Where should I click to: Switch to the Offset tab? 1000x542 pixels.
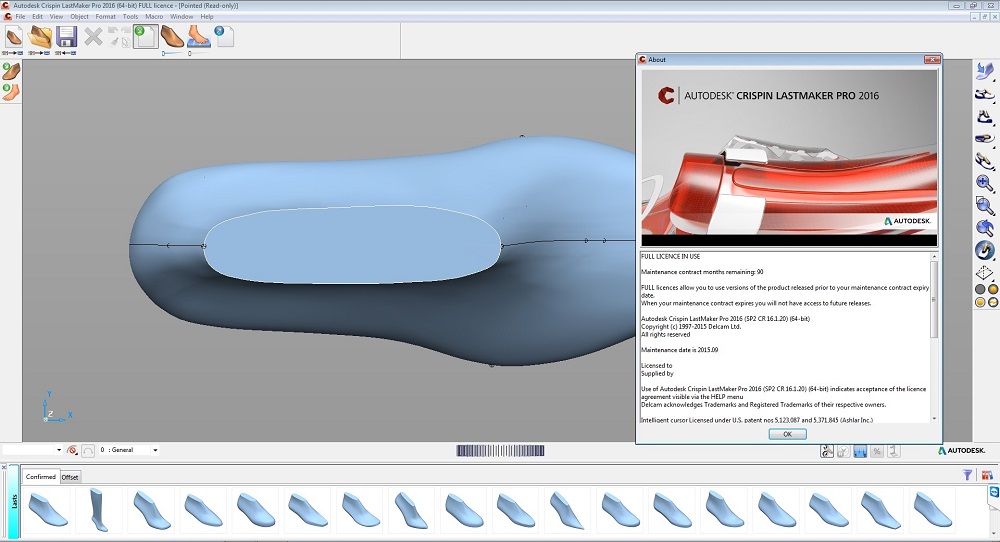pyautogui.click(x=70, y=477)
